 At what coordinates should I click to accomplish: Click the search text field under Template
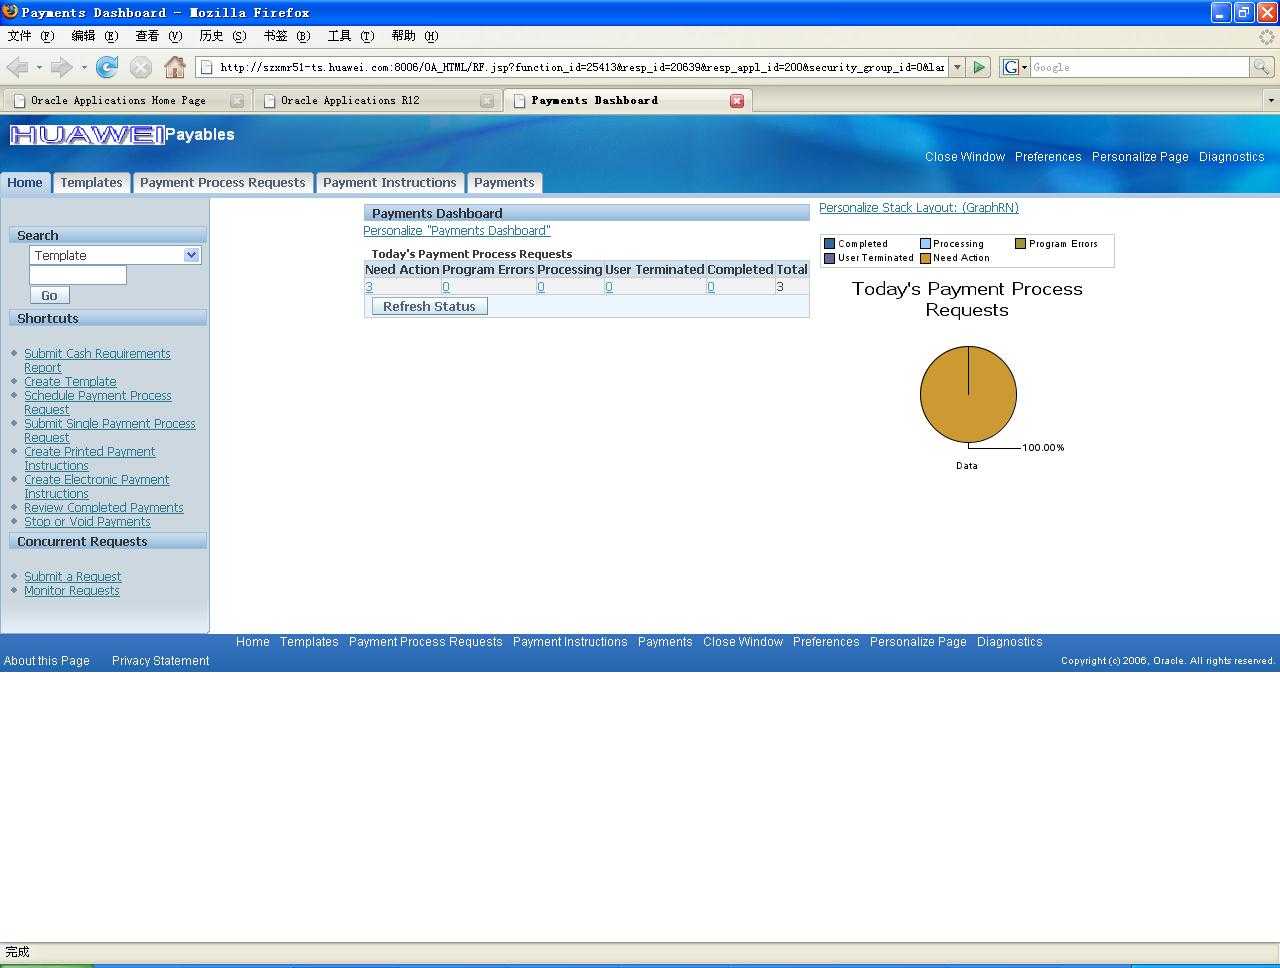[x=78, y=275]
